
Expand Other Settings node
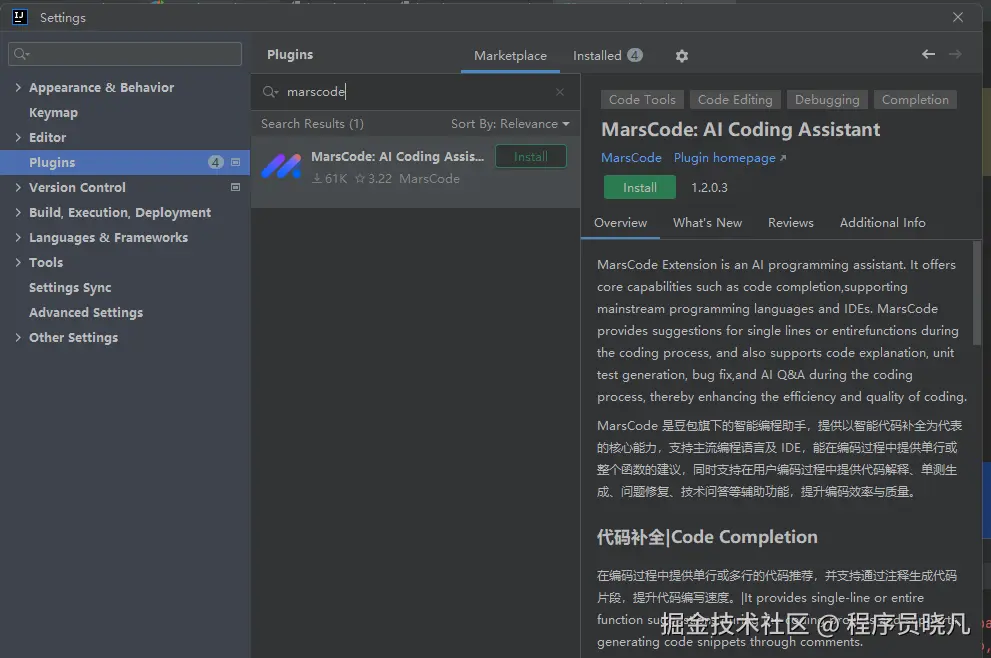(x=18, y=338)
